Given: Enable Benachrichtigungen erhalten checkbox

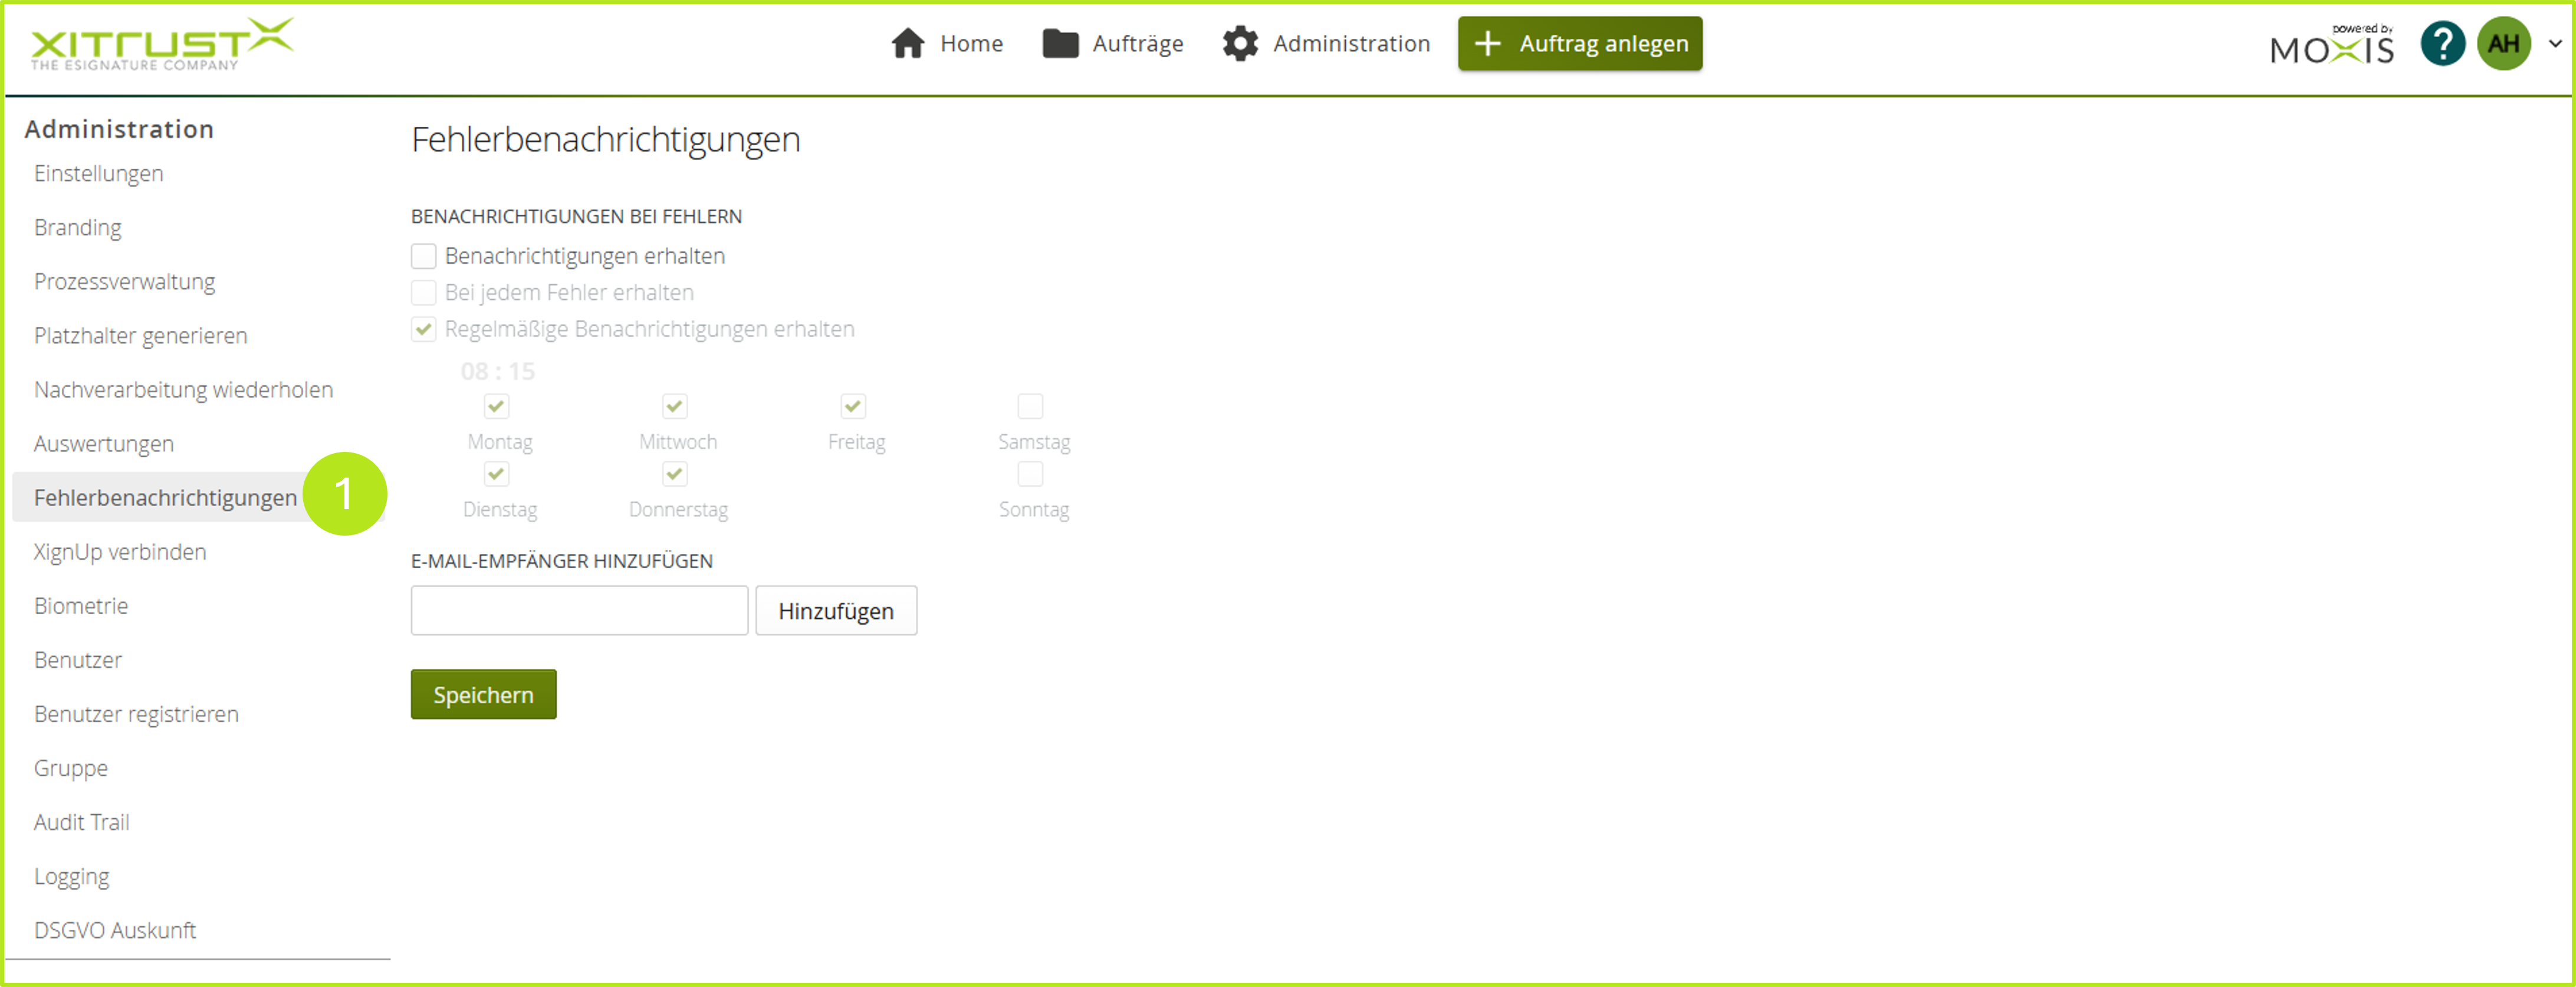Looking at the screenshot, I should [424, 256].
